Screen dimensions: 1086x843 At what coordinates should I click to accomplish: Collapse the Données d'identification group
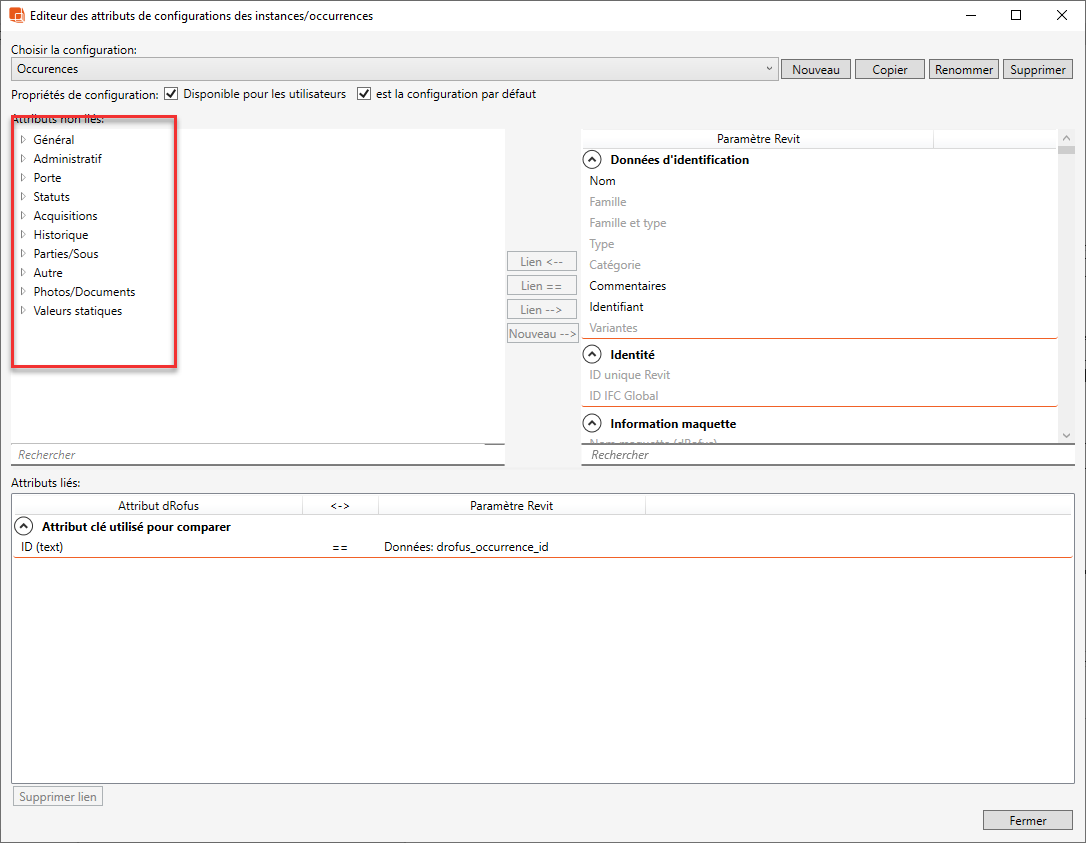pos(592,160)
